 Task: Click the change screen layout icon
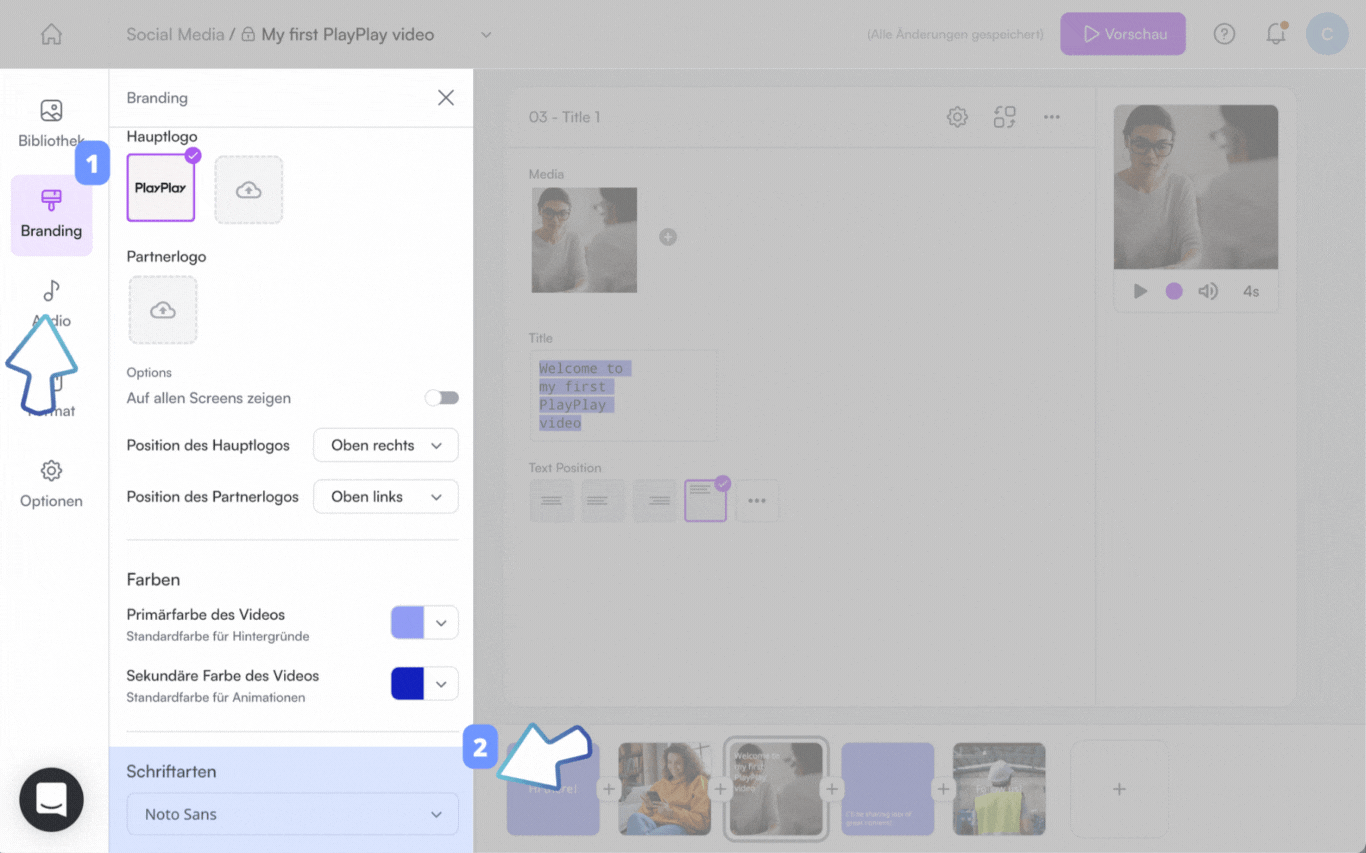[x=1005, y=117]
